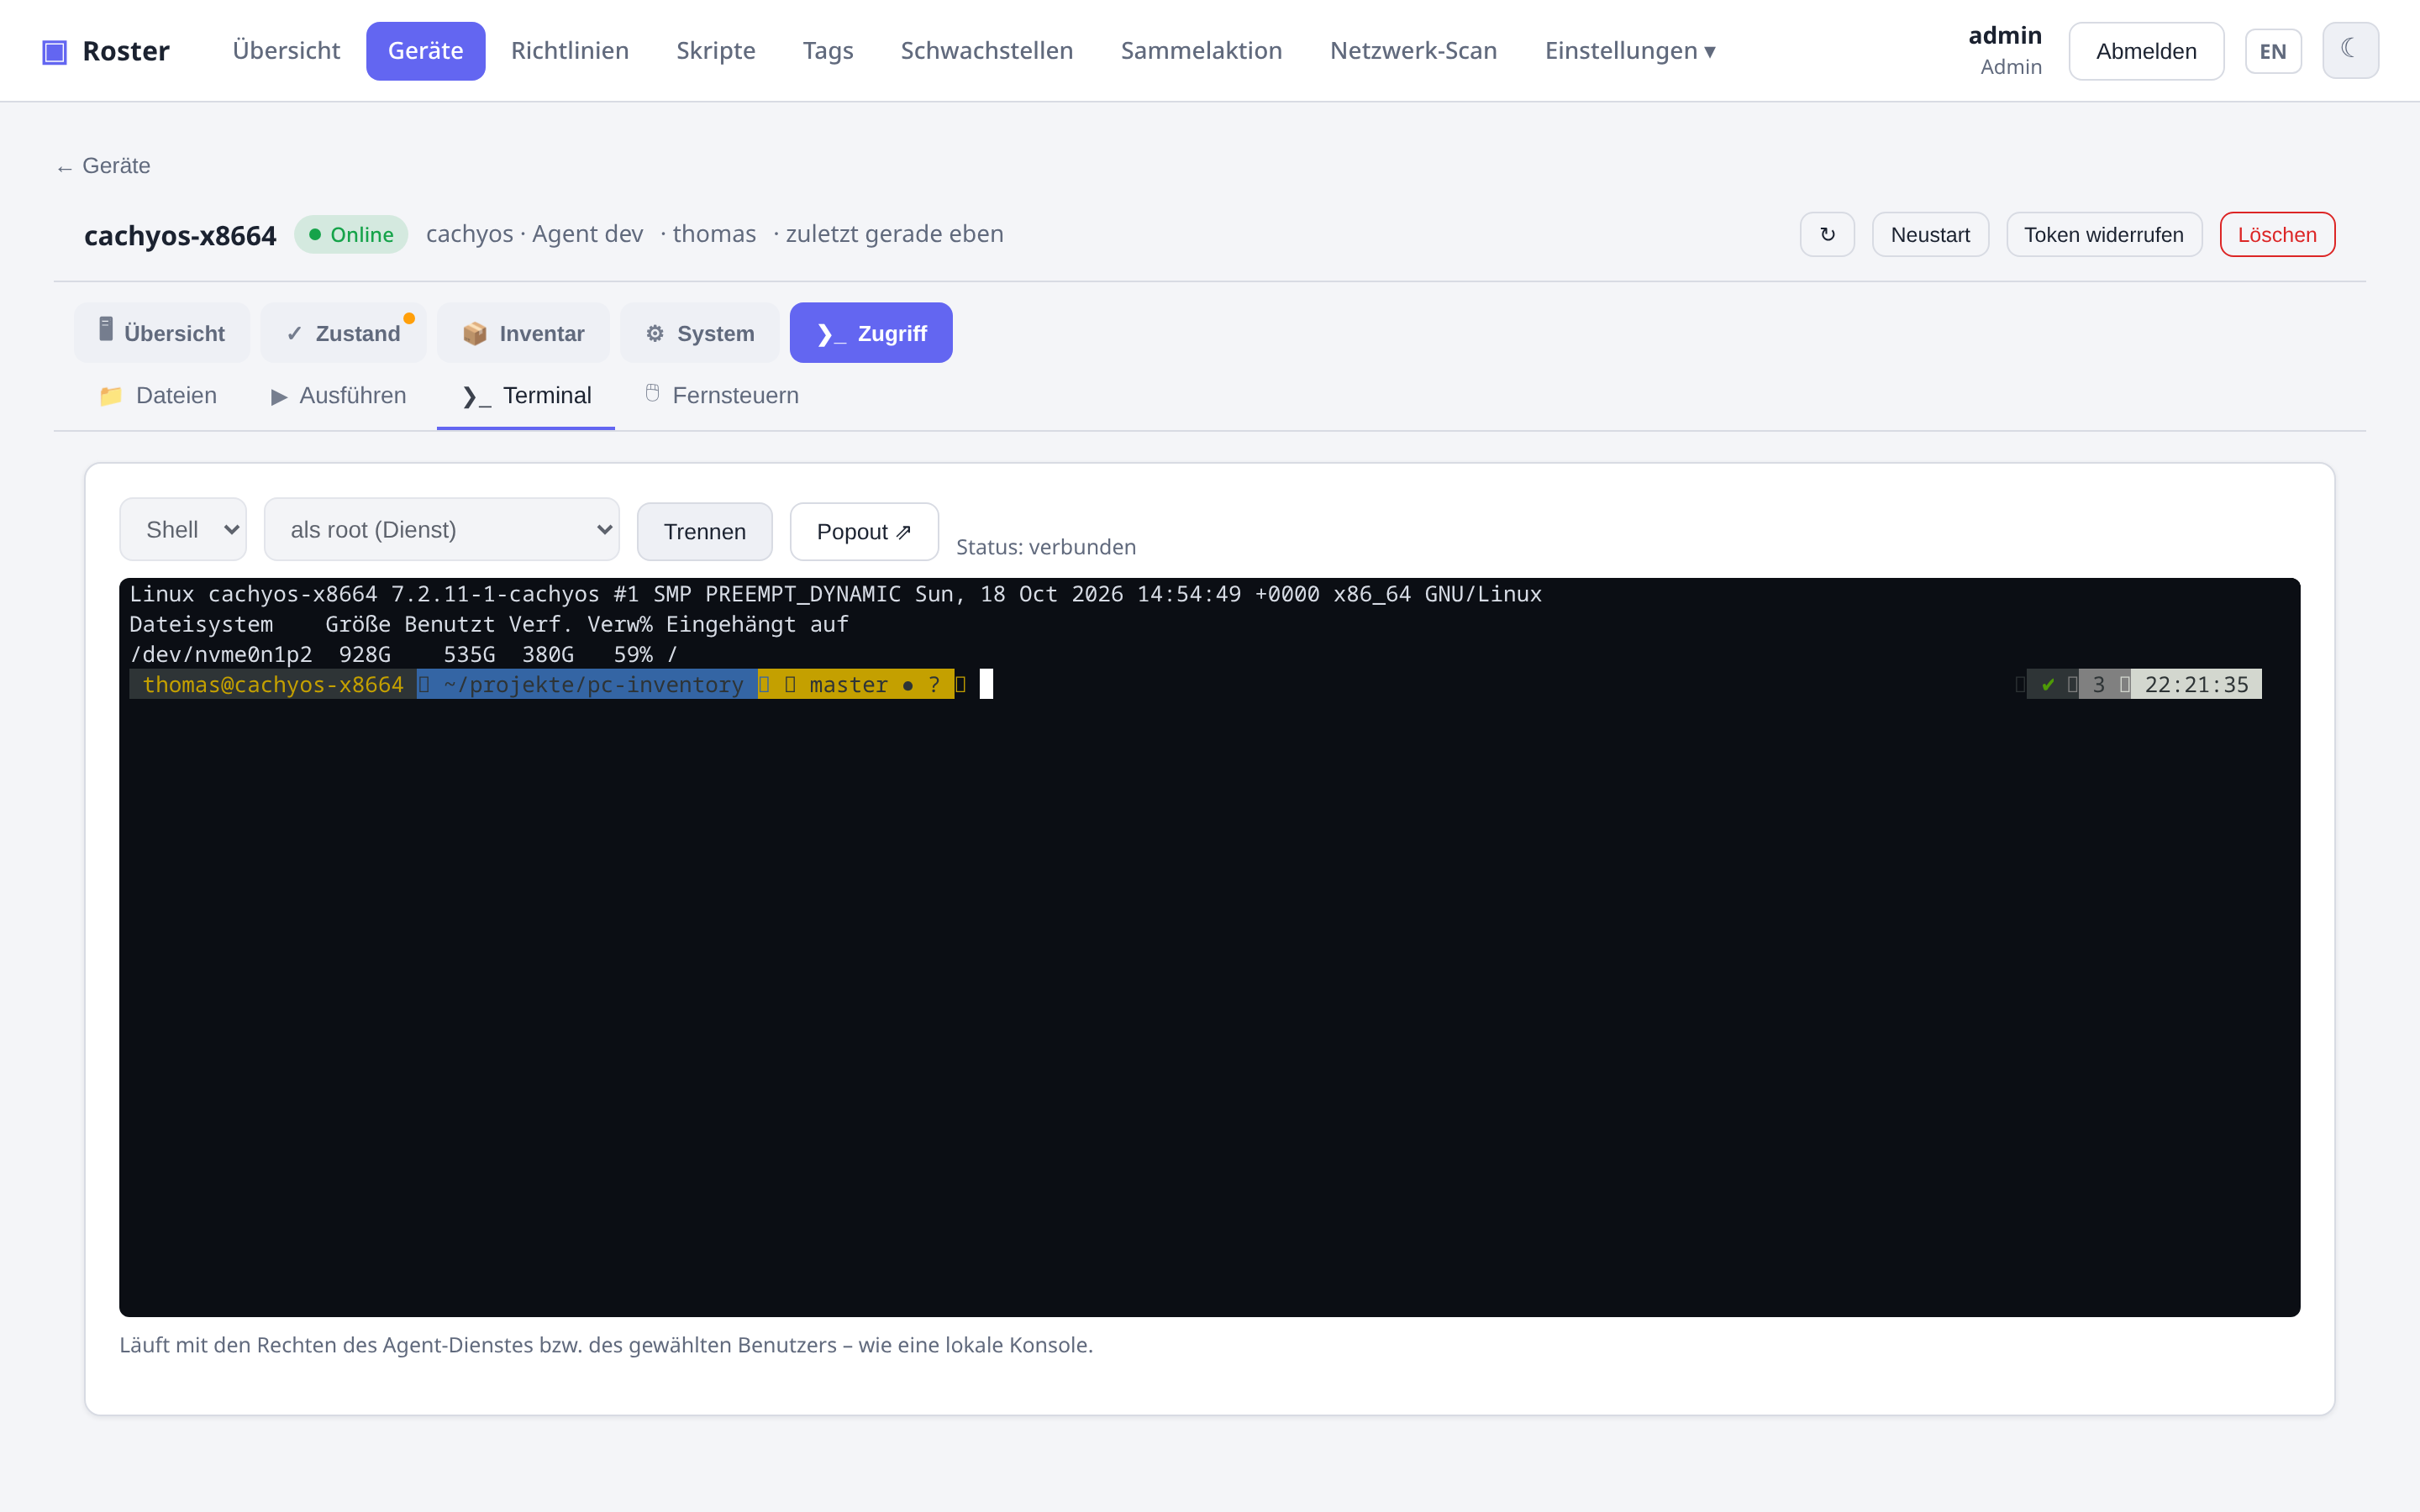Click 'Status: verbunden' text
The image size is (2420, 1512).
point(1046,547)
